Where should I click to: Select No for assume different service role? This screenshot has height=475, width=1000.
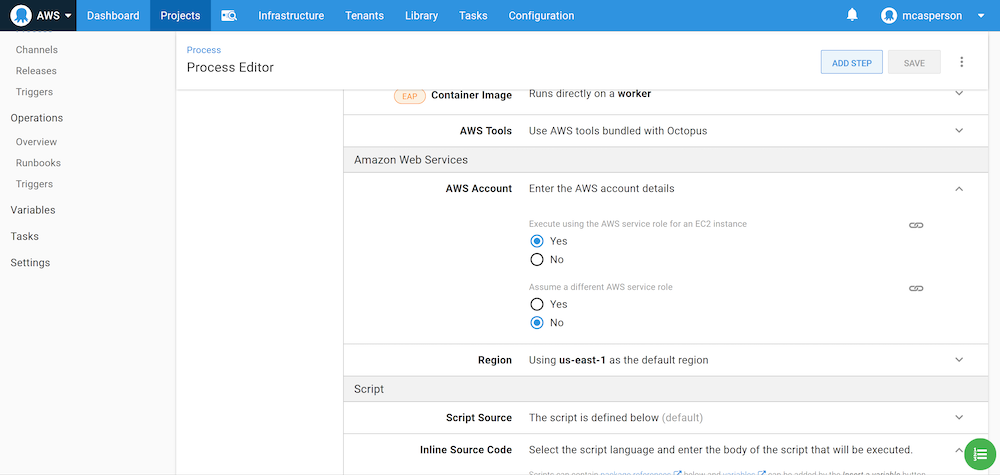[x=537, y=323]
